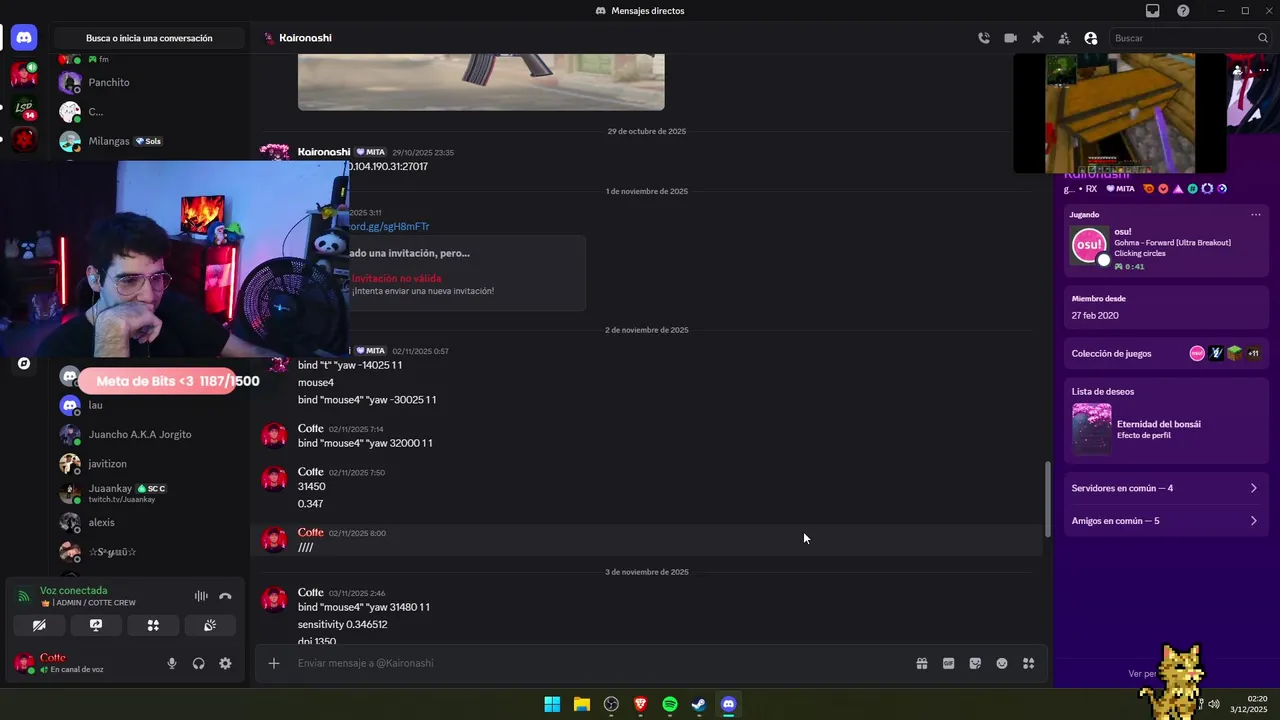The height and width of the screenshot is (720, 1280).
Task: Open File Explorer from taskbar
Action: coord(581,704)
